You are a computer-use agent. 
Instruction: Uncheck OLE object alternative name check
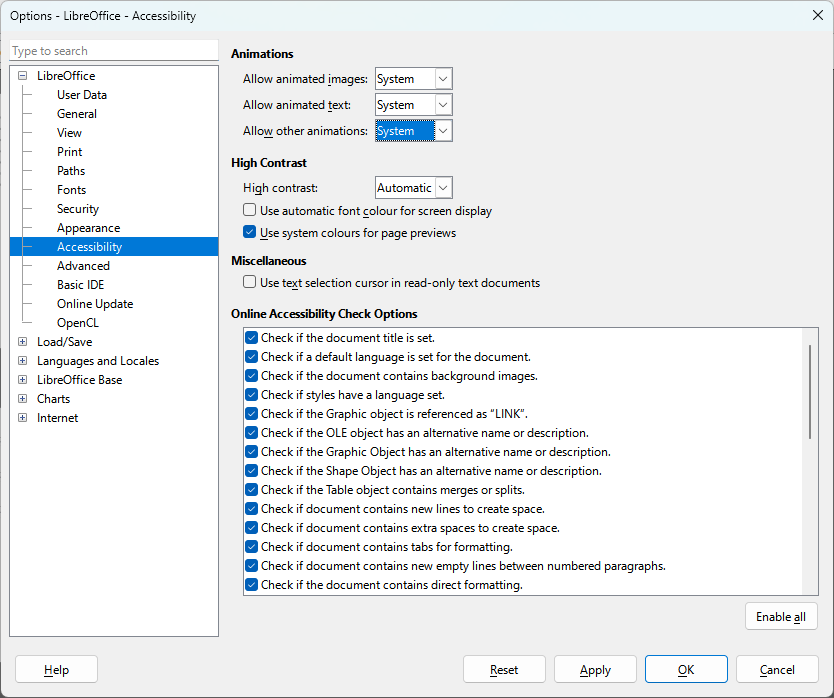coord(252,433)
